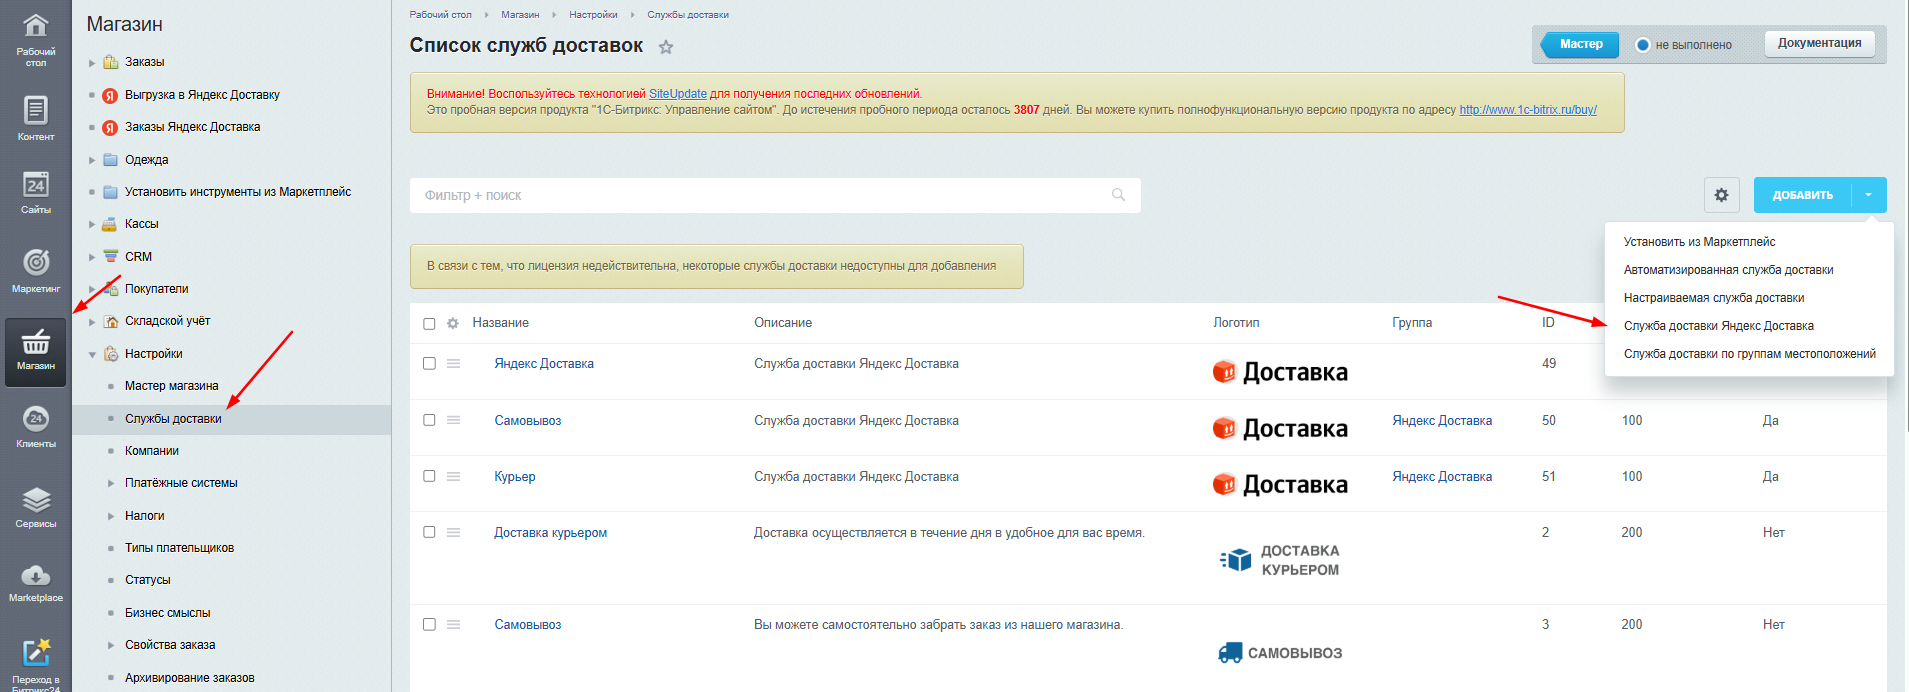The image size is (1909, 692).
Task: Select Служба доставки по группам местоположений
Action: (1749, 354)
